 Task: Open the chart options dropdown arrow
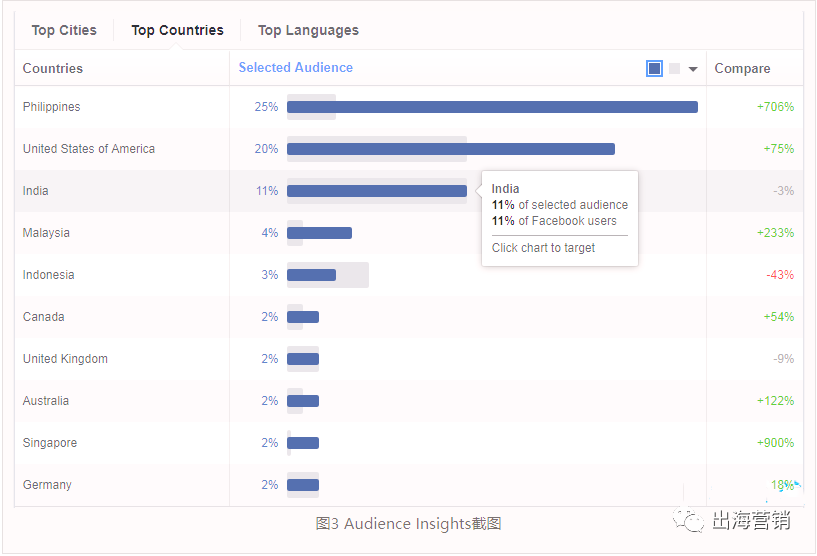693,69
